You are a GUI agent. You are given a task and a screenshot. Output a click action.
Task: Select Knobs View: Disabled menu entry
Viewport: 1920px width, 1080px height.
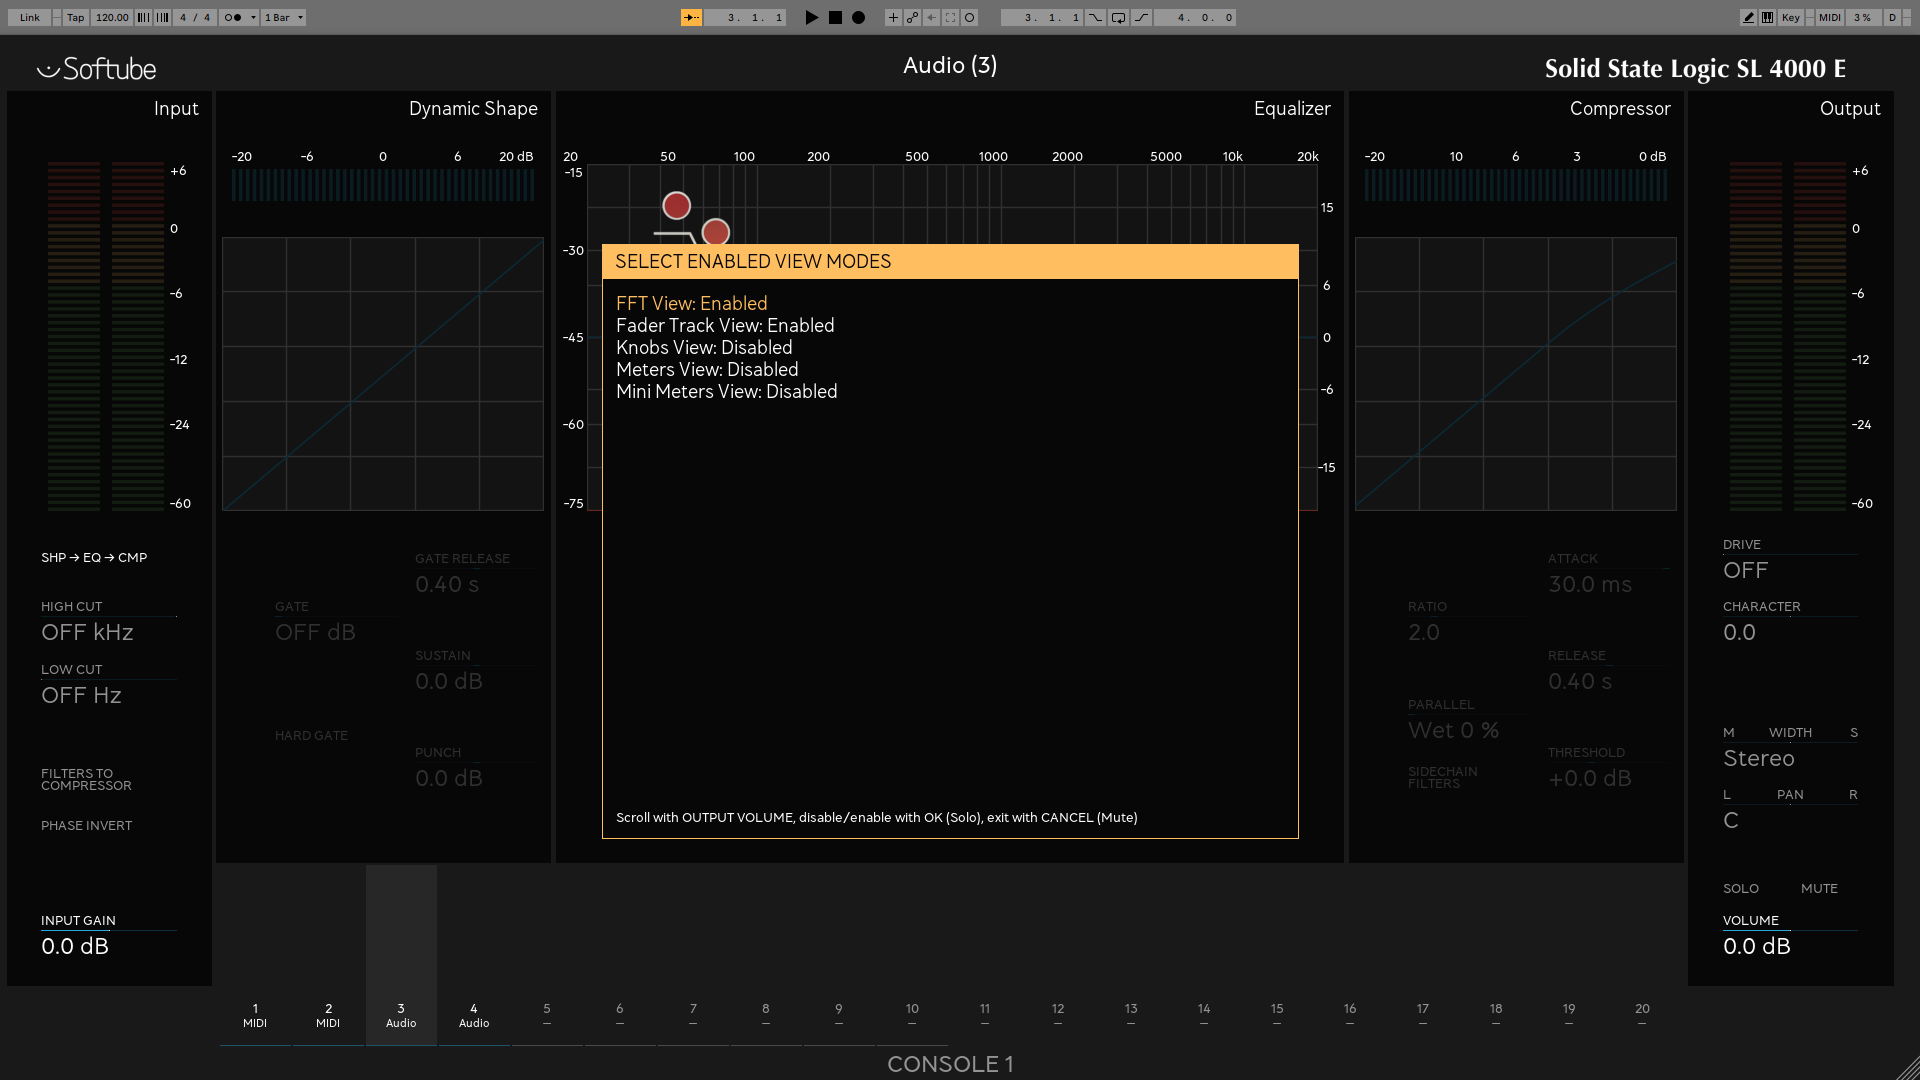[x=704, y=347]
